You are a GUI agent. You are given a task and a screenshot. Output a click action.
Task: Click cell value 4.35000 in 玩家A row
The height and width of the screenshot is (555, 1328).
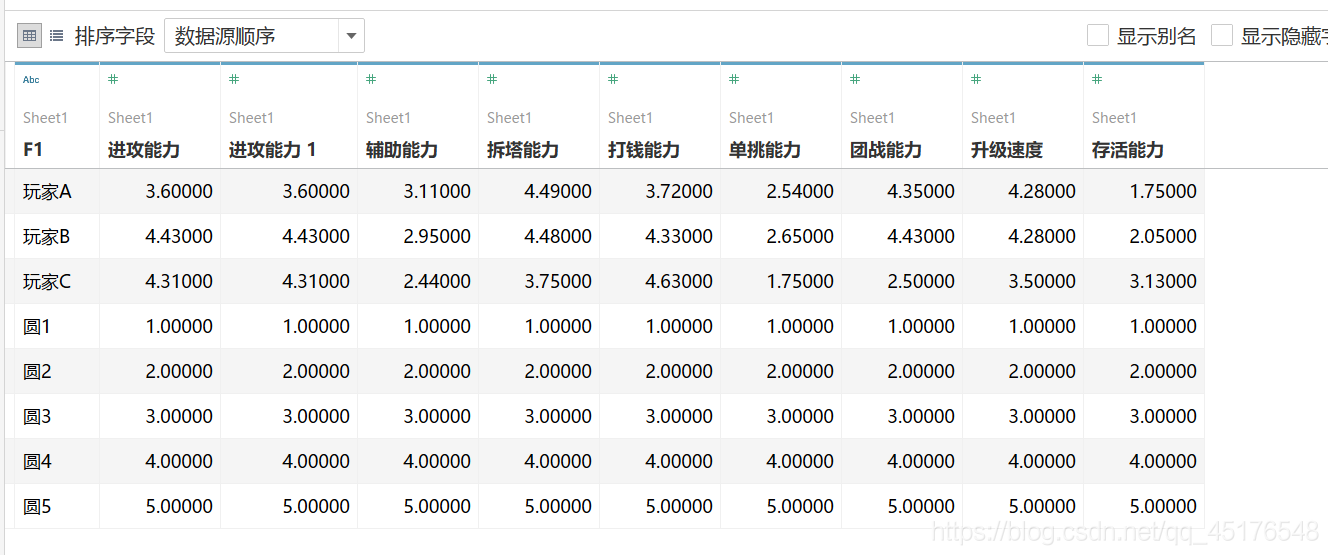tap(921, 191)
